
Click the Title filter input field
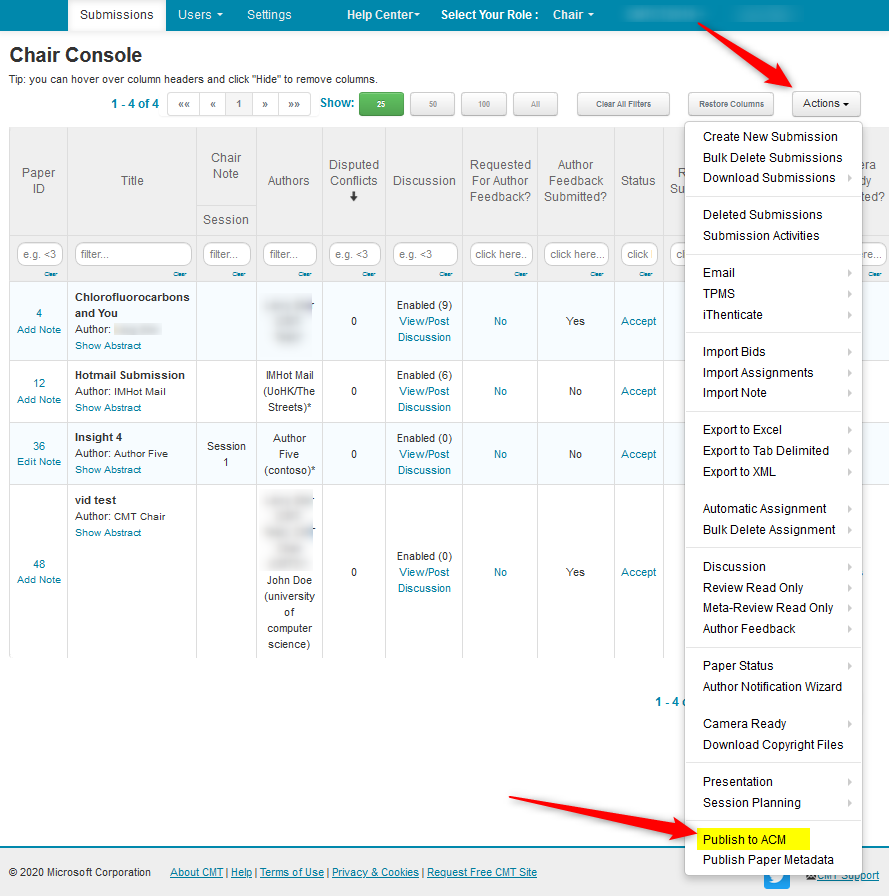click(133, 254)
